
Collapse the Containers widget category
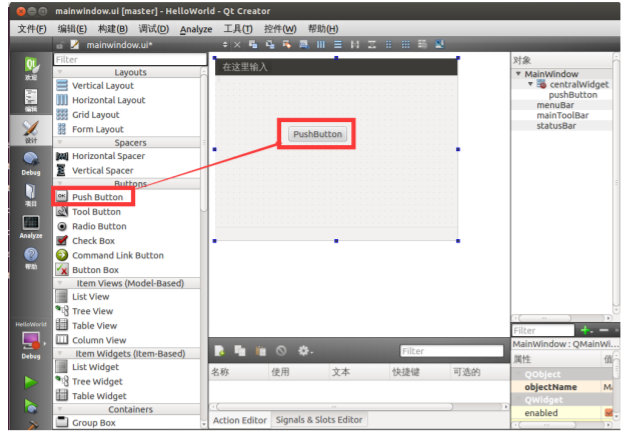pyautogui.click(x=60, y=409)
